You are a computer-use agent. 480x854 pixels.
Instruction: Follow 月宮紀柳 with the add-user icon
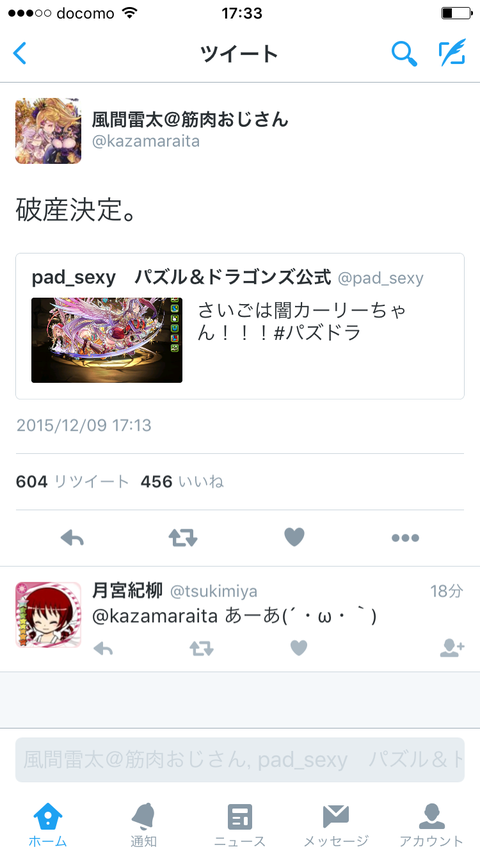[x=452, y=648]
